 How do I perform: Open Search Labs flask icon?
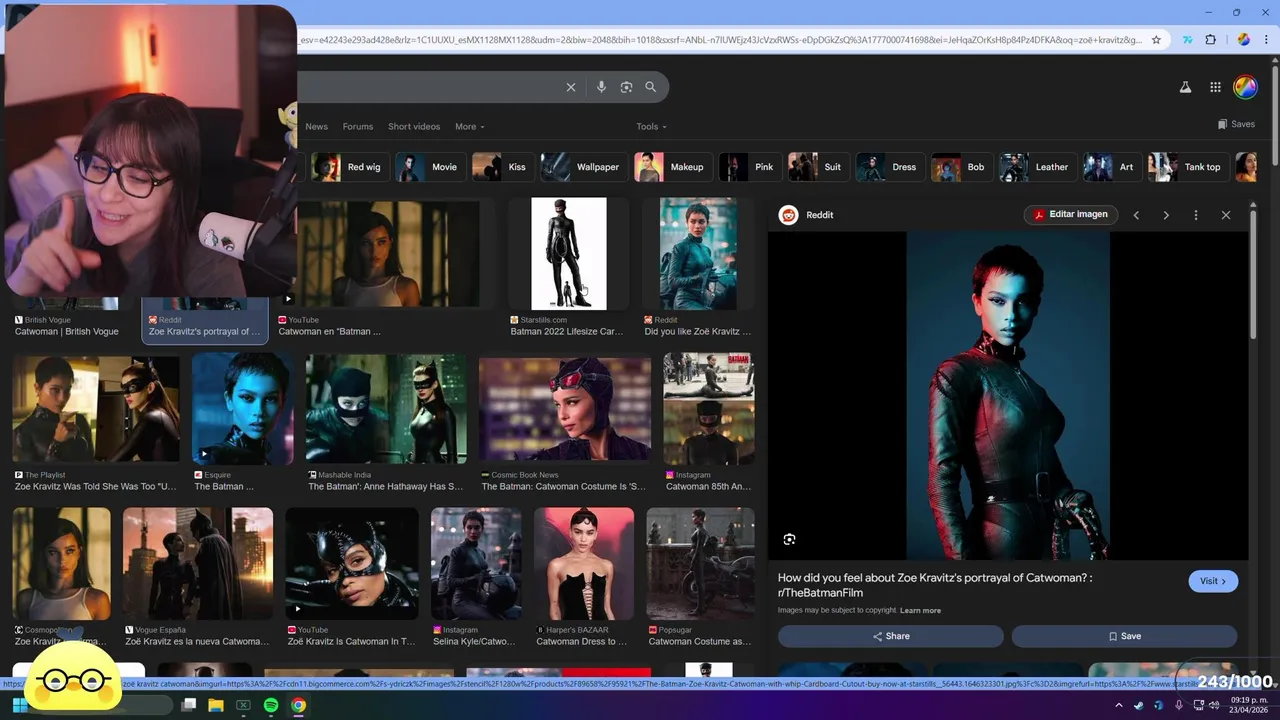click(1185, 87)
